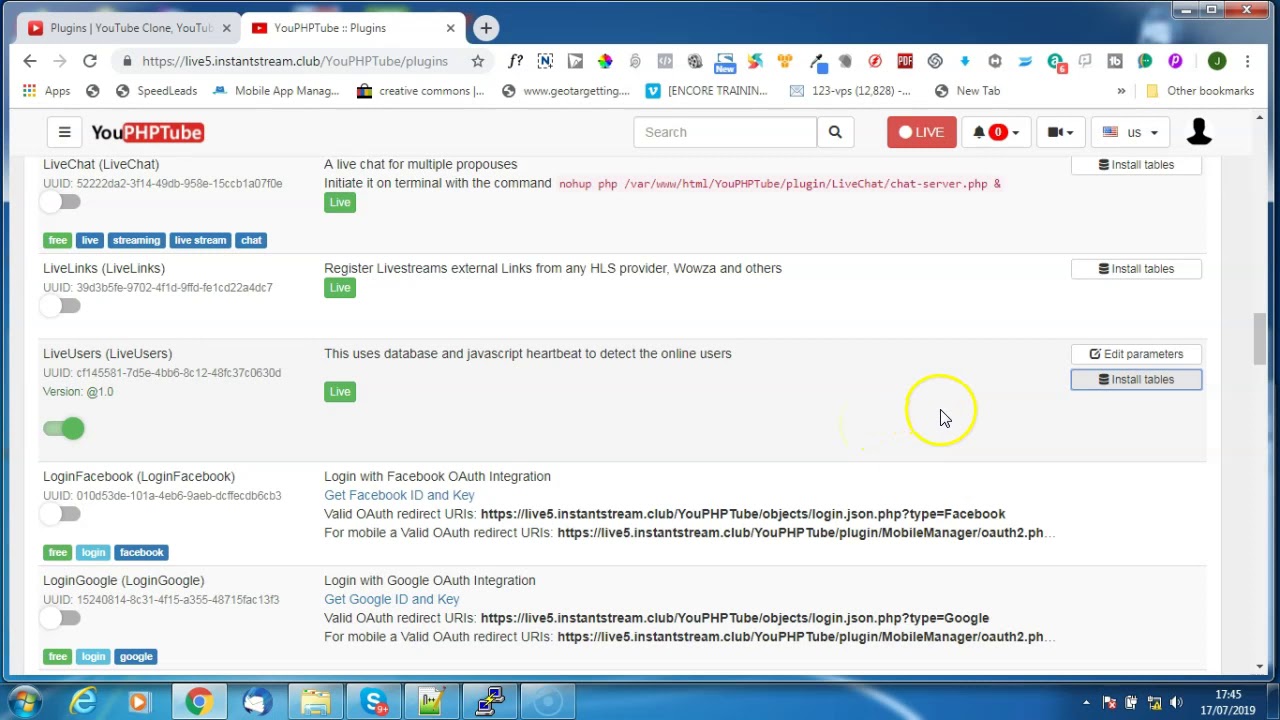Open the SpeedLeads bookmark
This screenshot has width=1280, height=720.
pyautogui.click(x=156, y=91)
